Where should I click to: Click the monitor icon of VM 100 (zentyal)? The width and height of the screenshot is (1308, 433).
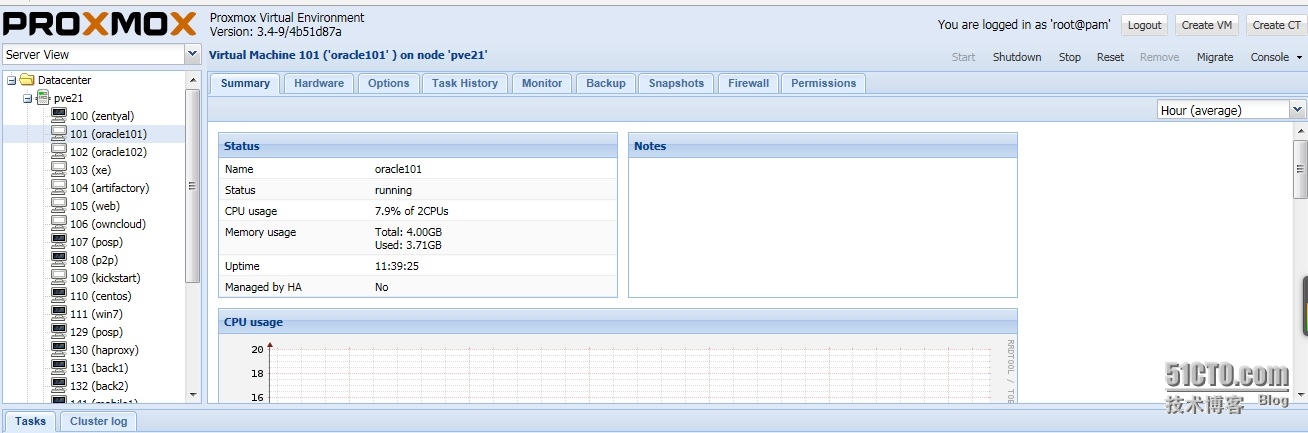(59, 116)
